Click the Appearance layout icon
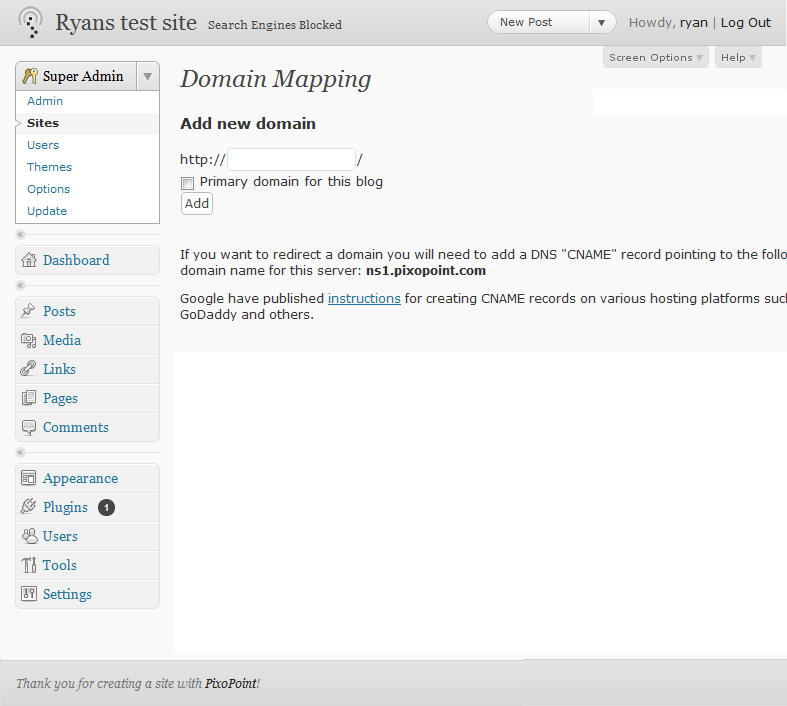Image resolution: width=787 pixels, height=706 pixels. (x=29, y=478)
